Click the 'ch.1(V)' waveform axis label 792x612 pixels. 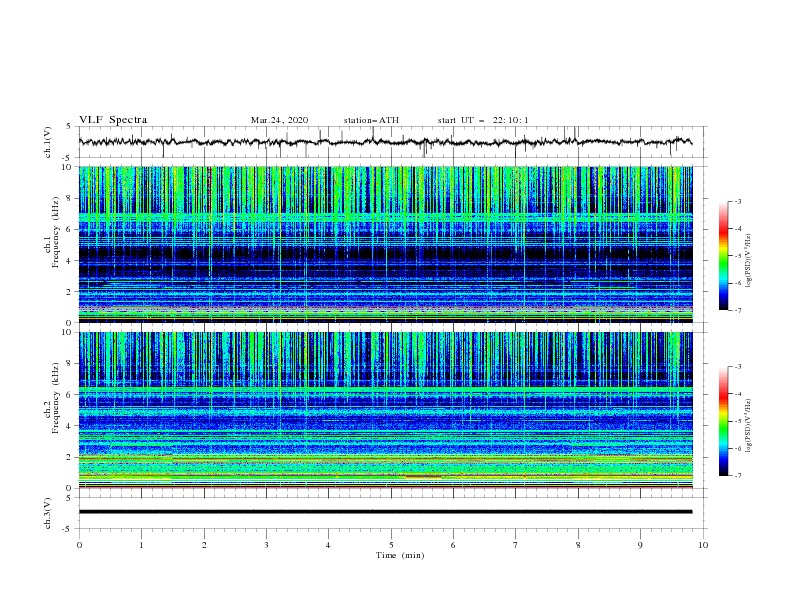47,142
